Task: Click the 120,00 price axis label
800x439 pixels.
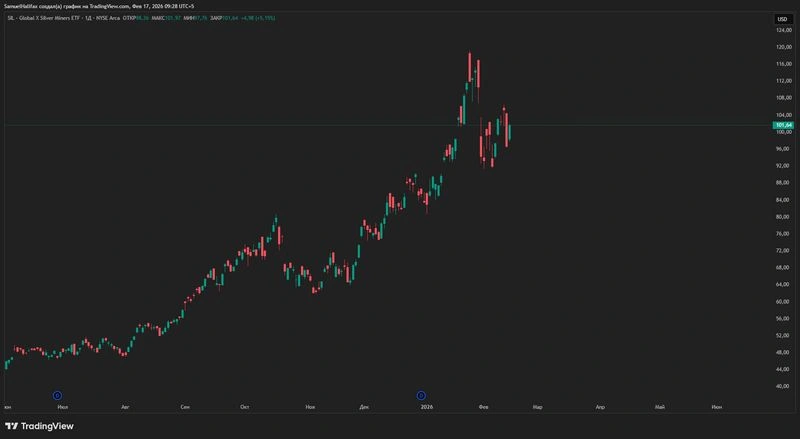Action: click(x=784, y=47)
